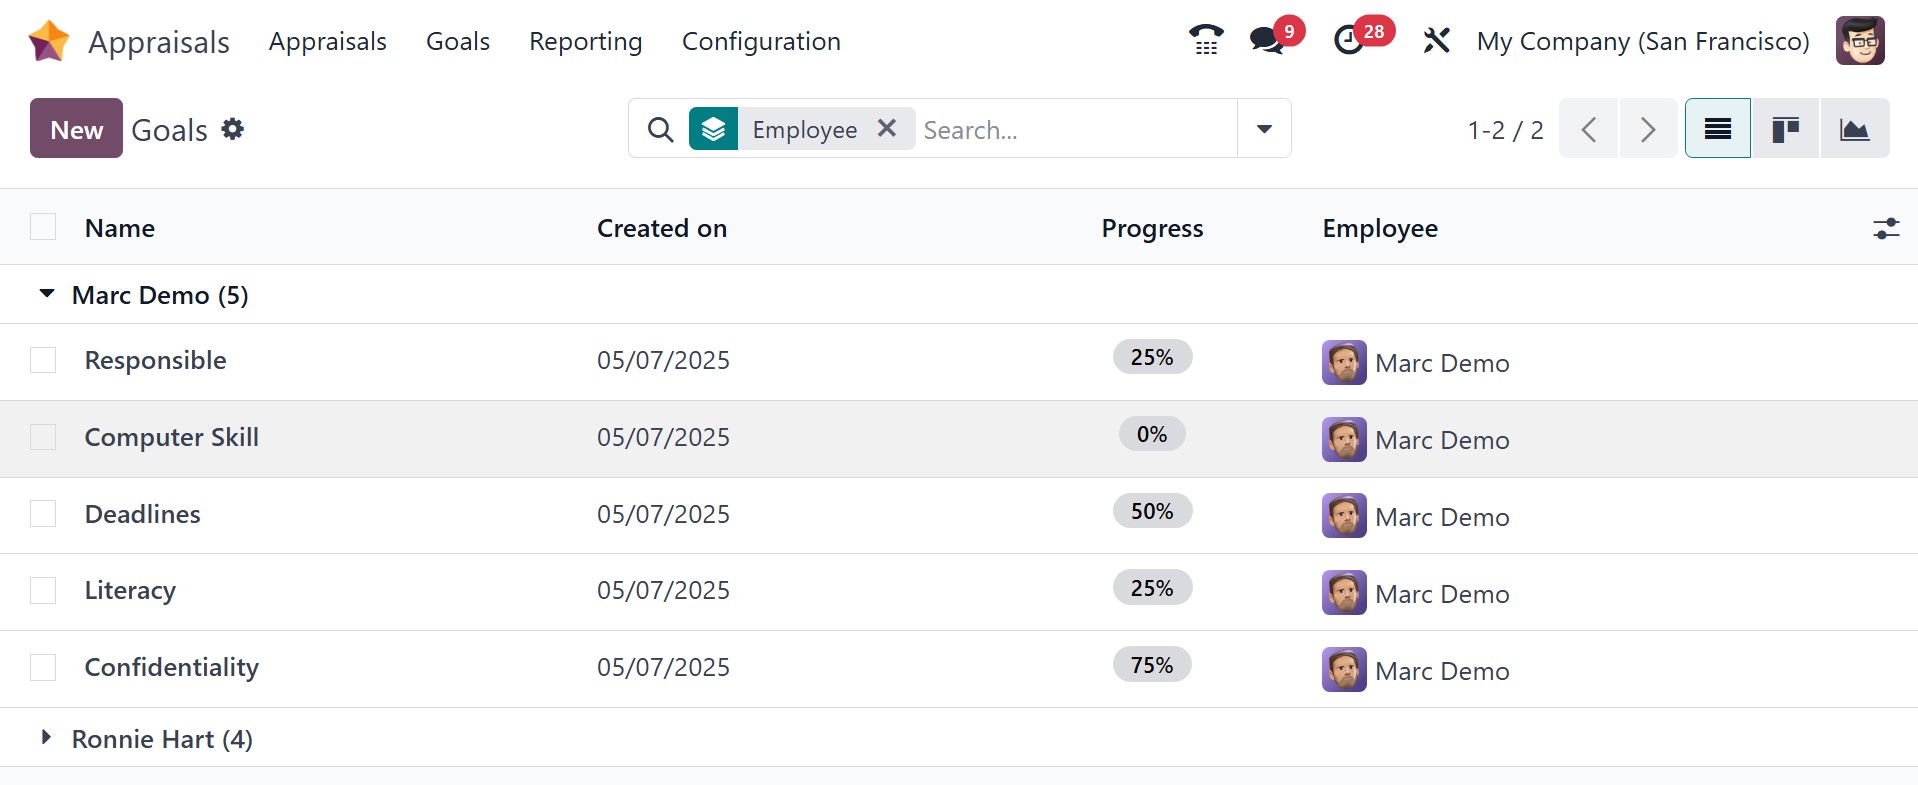Open the chat messages icon

click(x=1267, y=41)
